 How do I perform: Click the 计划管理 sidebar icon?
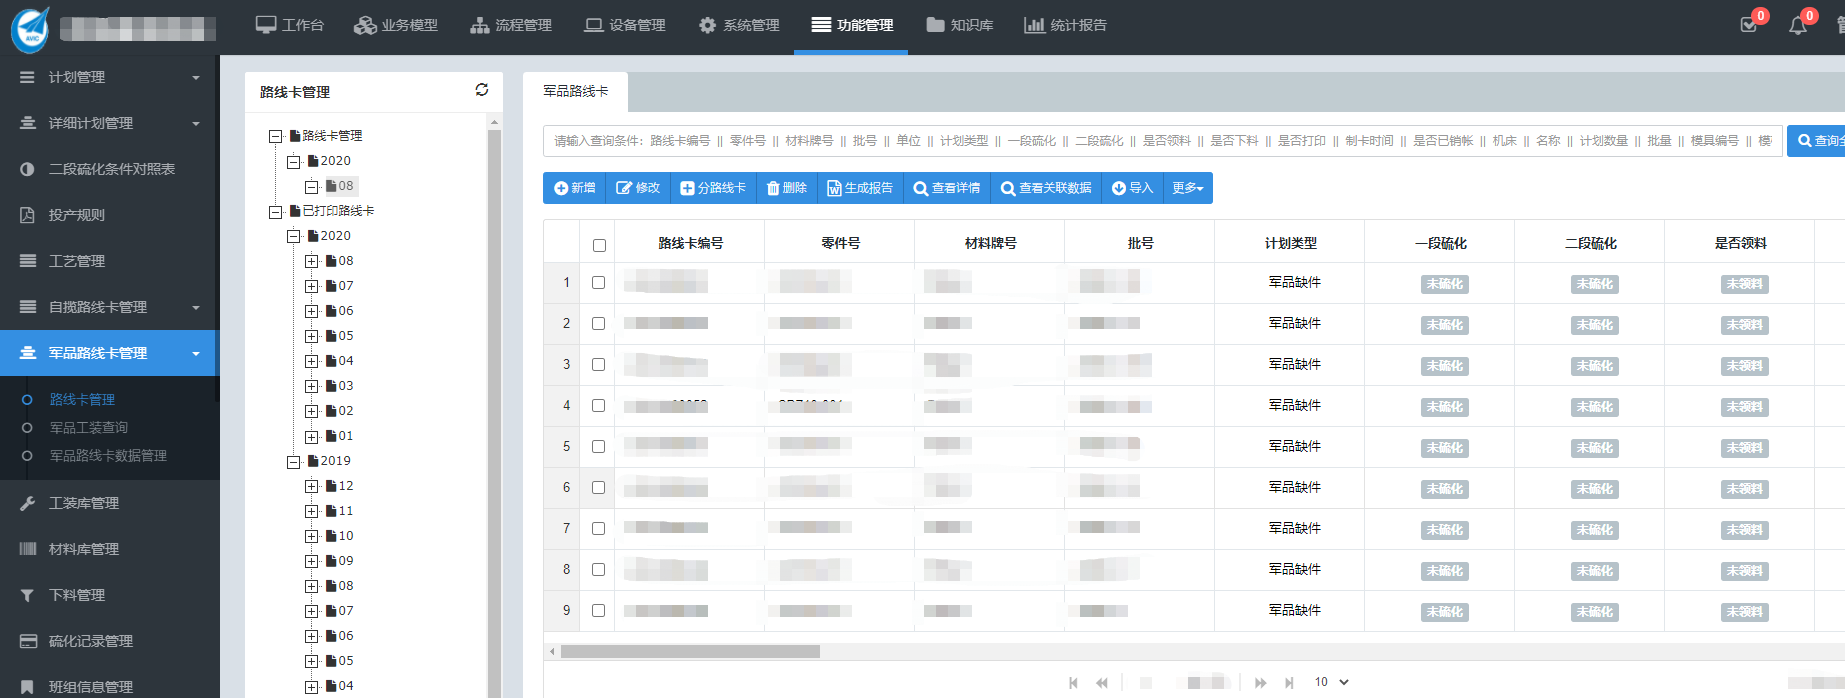28,77
